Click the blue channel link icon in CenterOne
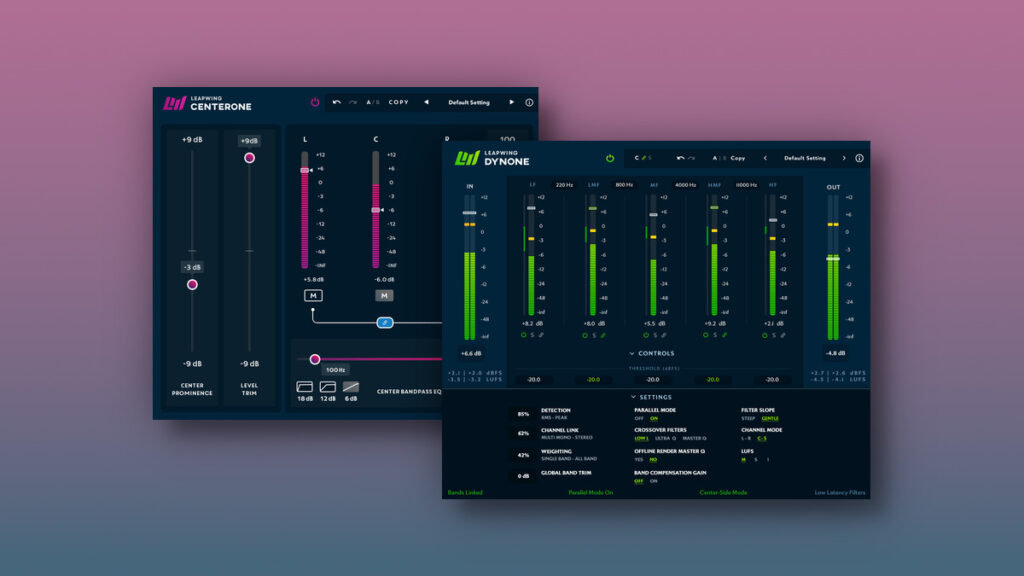 [x=385, y=322]
